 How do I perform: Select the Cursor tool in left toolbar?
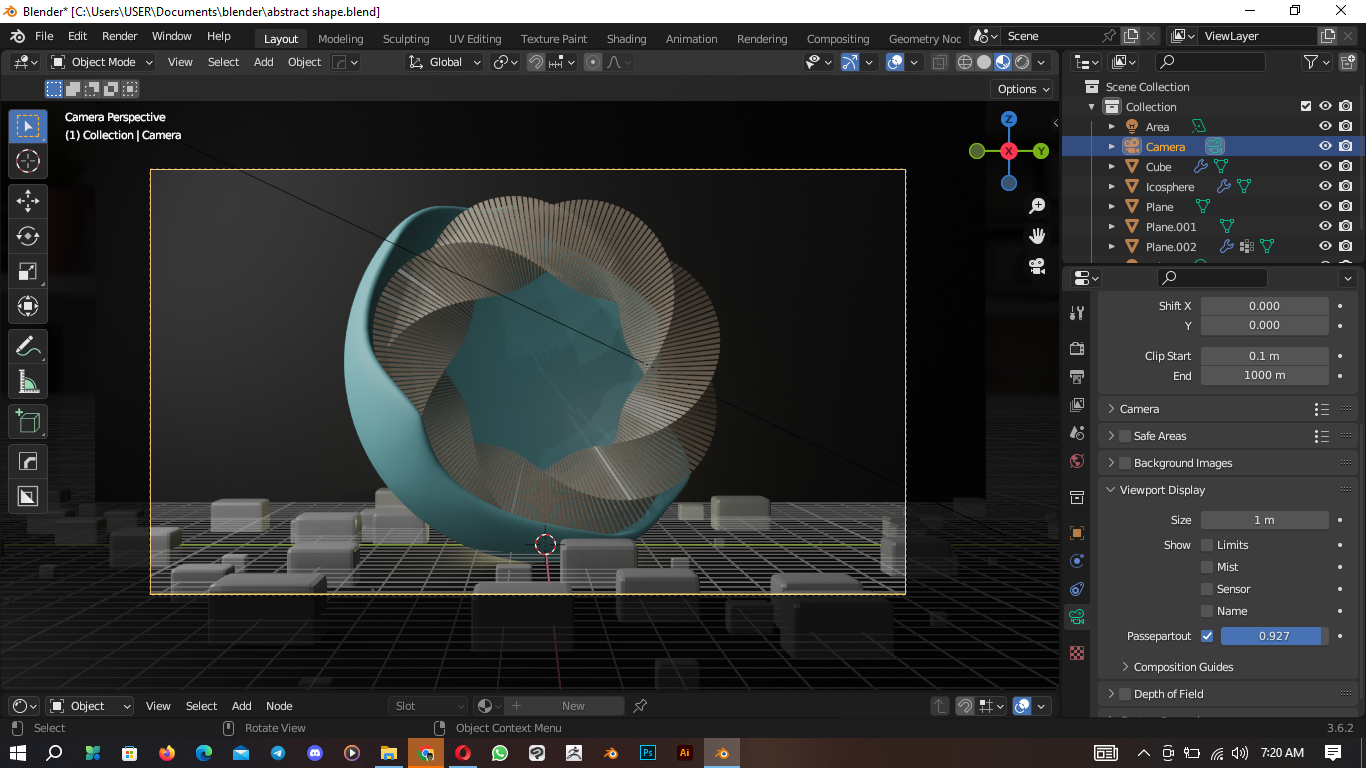(28, 161)
